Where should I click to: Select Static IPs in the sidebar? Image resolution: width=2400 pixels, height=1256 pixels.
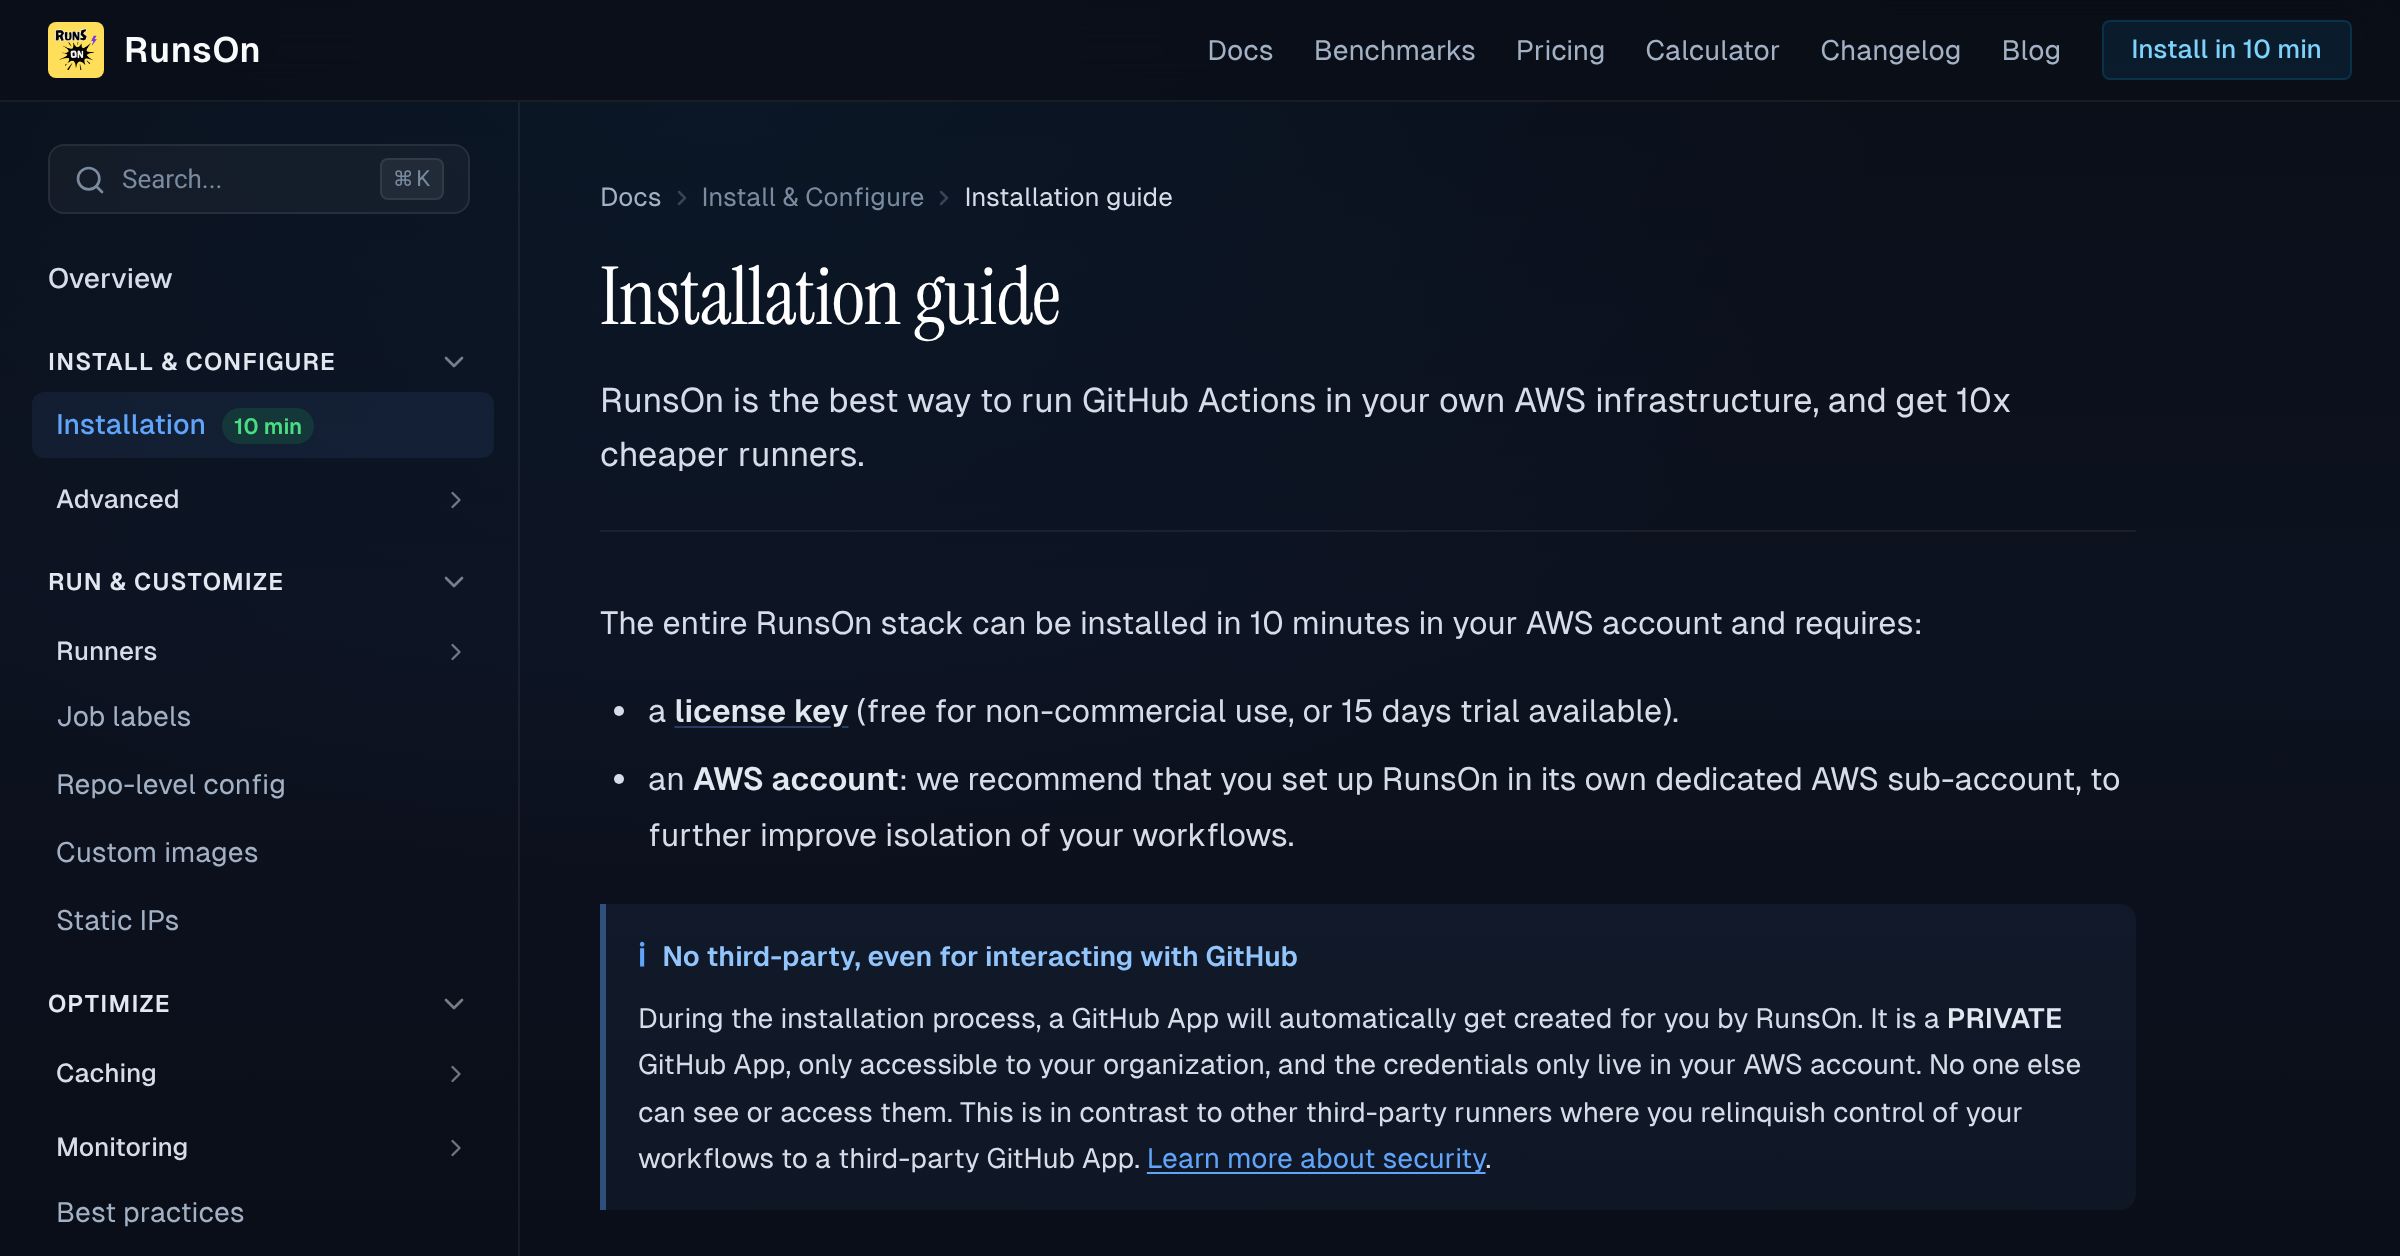pyautogui.click(x=118, y=920)
